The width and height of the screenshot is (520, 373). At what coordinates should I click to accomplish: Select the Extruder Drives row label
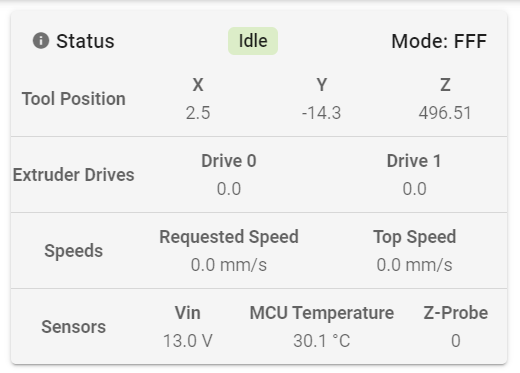(74, 175)
